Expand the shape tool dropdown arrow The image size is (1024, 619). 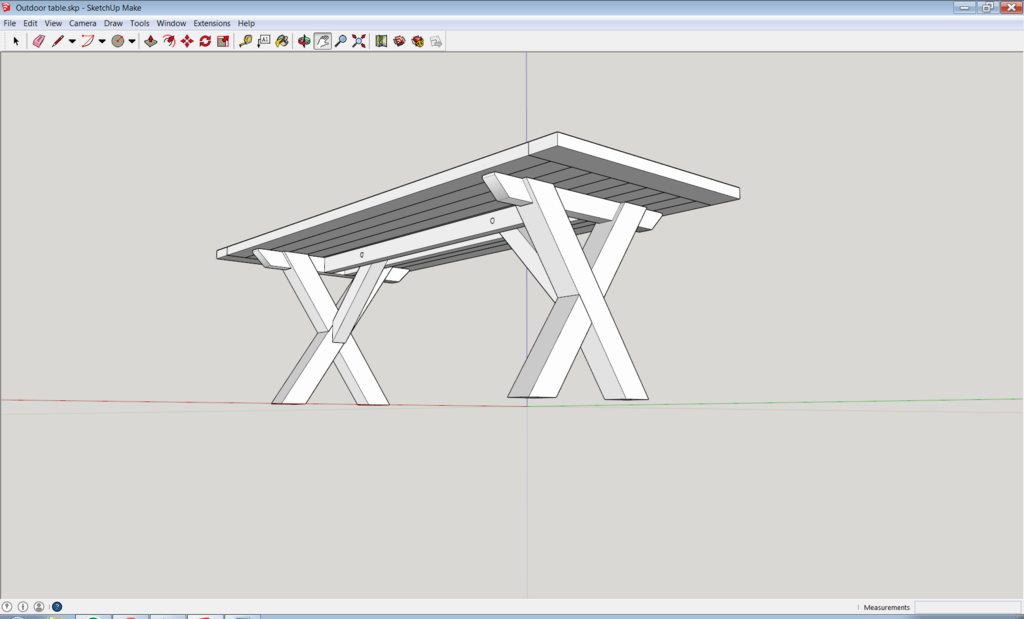coord(132,41)
